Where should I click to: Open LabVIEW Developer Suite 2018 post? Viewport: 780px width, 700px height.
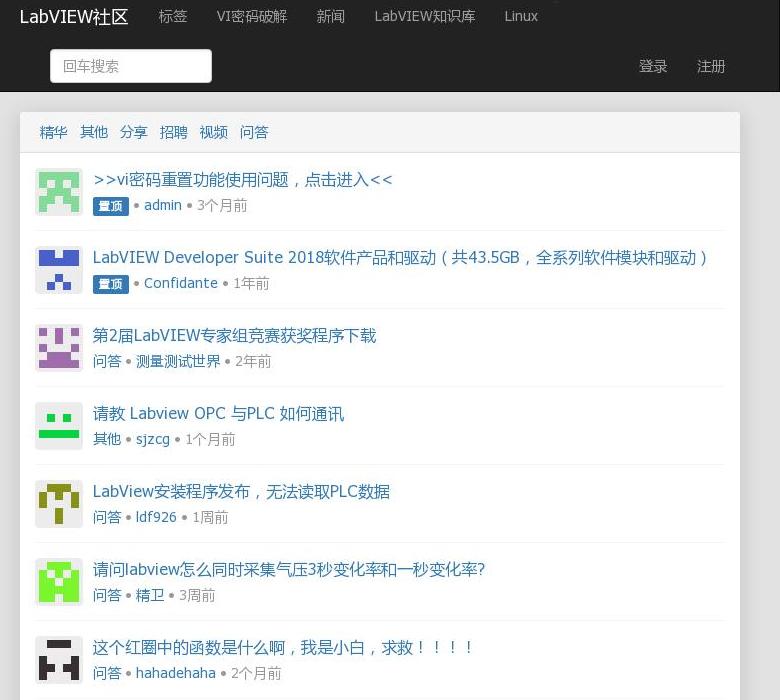(400, 258)
